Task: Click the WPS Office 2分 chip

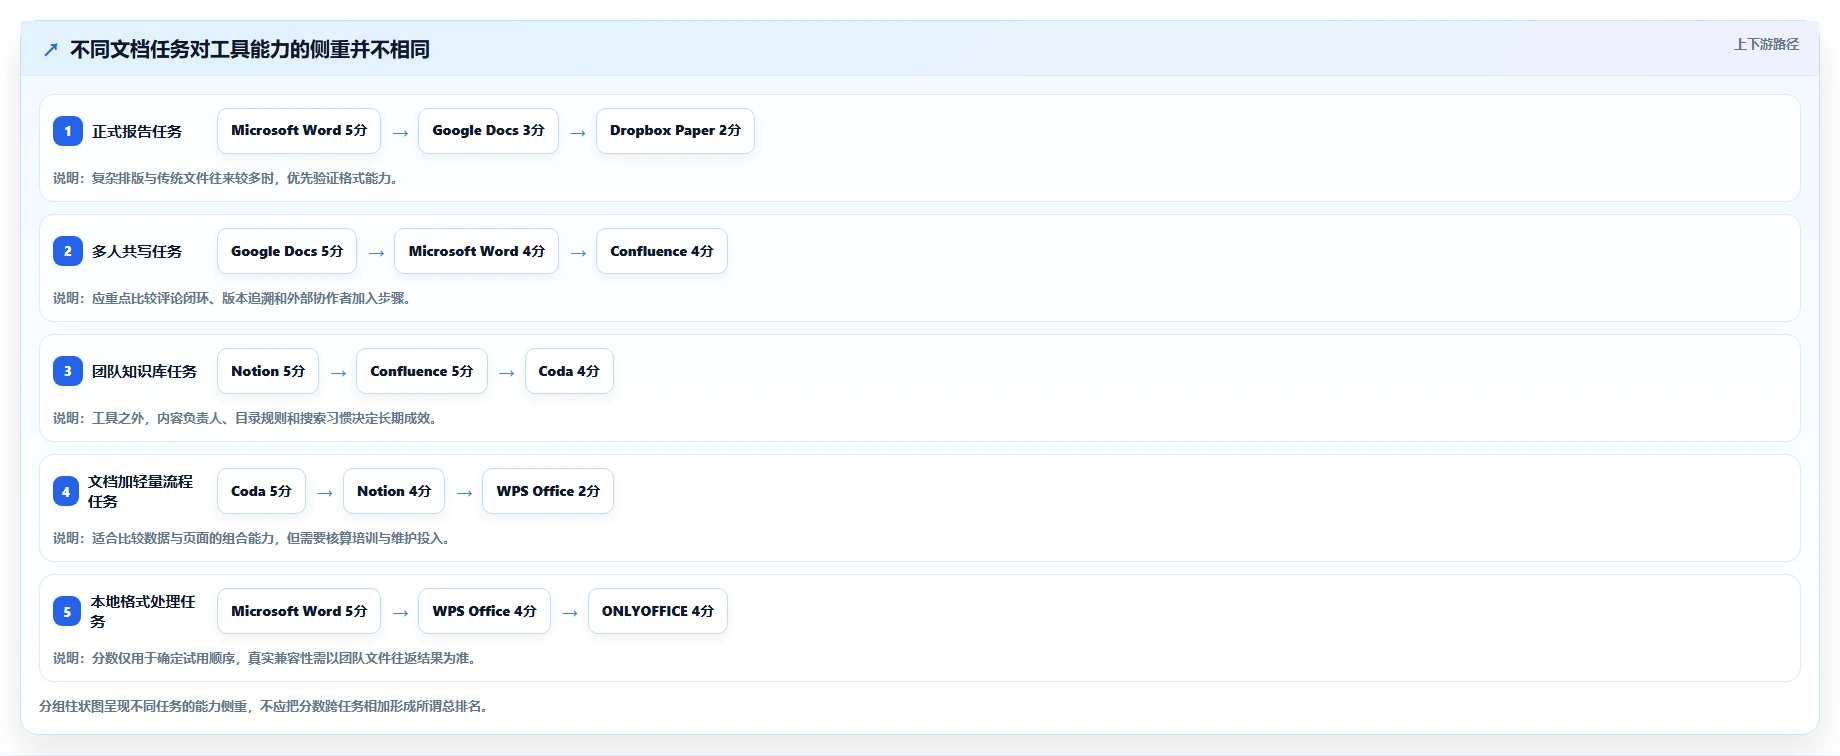Action: click(x=548, y=491)
